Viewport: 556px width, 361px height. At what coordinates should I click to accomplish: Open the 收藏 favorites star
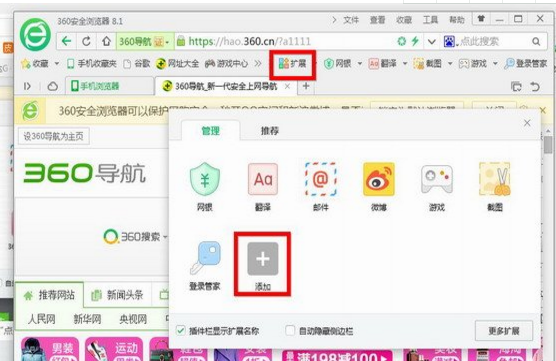[26, 64]
